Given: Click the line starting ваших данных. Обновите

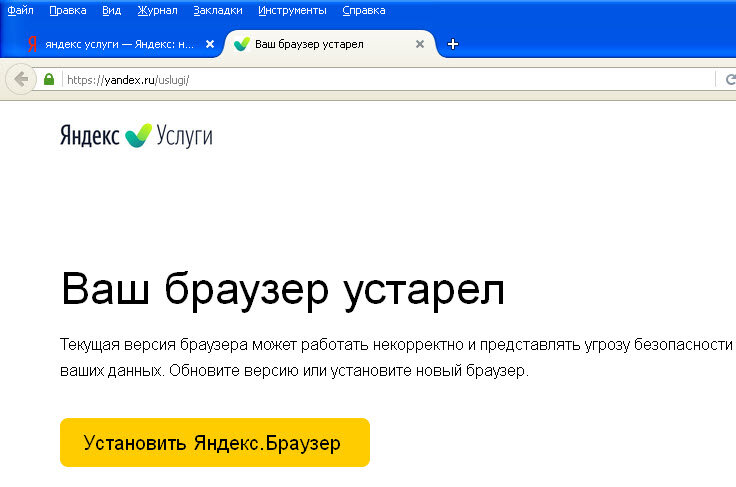Looking at the screenshot, I should point(294,371).
